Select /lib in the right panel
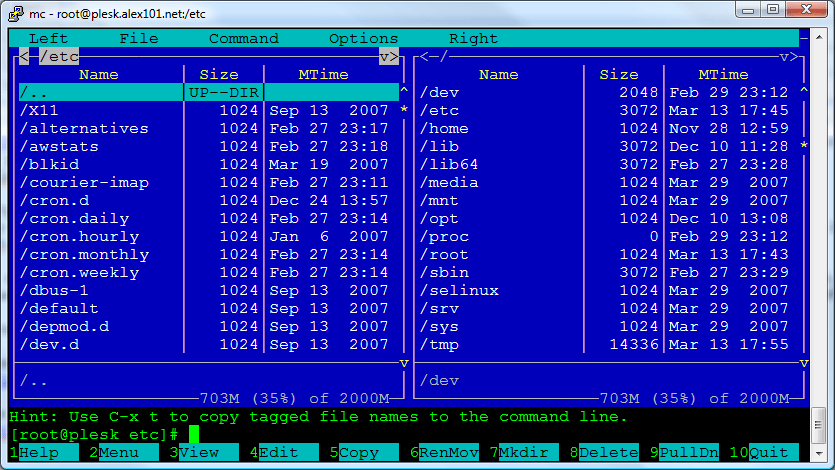Viewport: 835px width, 470px height. (609, 146)
